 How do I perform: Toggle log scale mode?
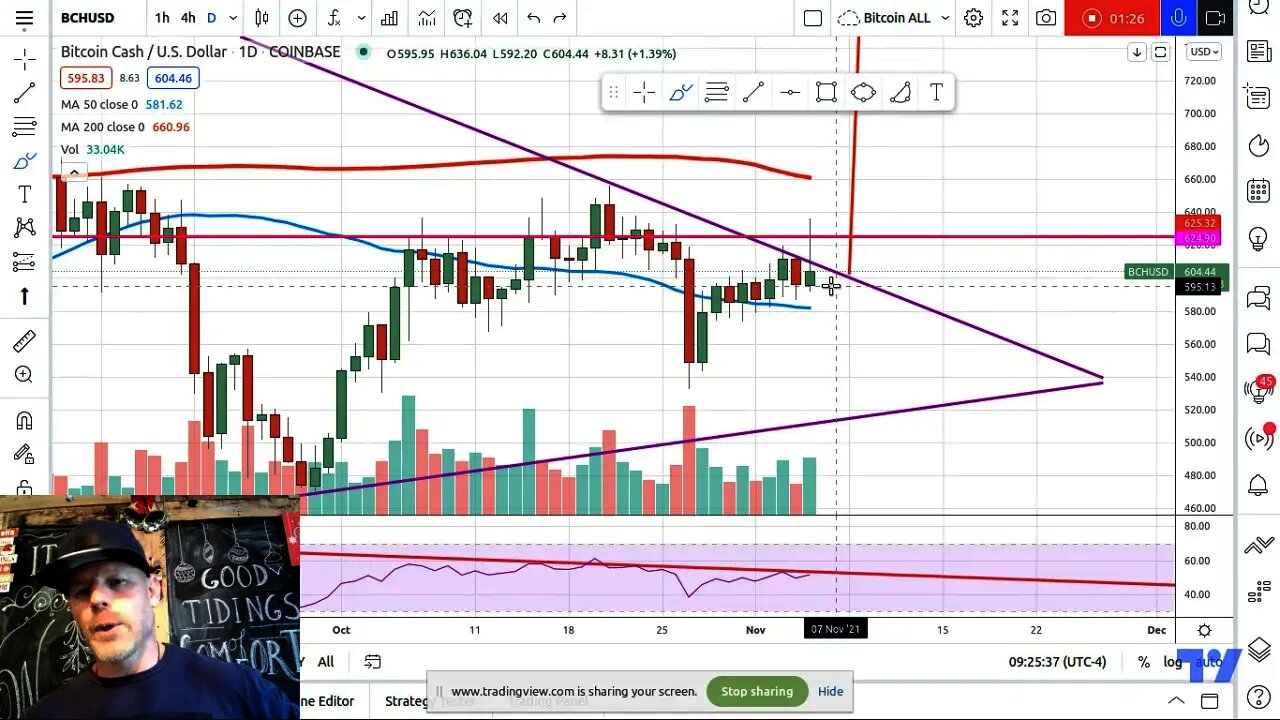tap(1172, 662)
